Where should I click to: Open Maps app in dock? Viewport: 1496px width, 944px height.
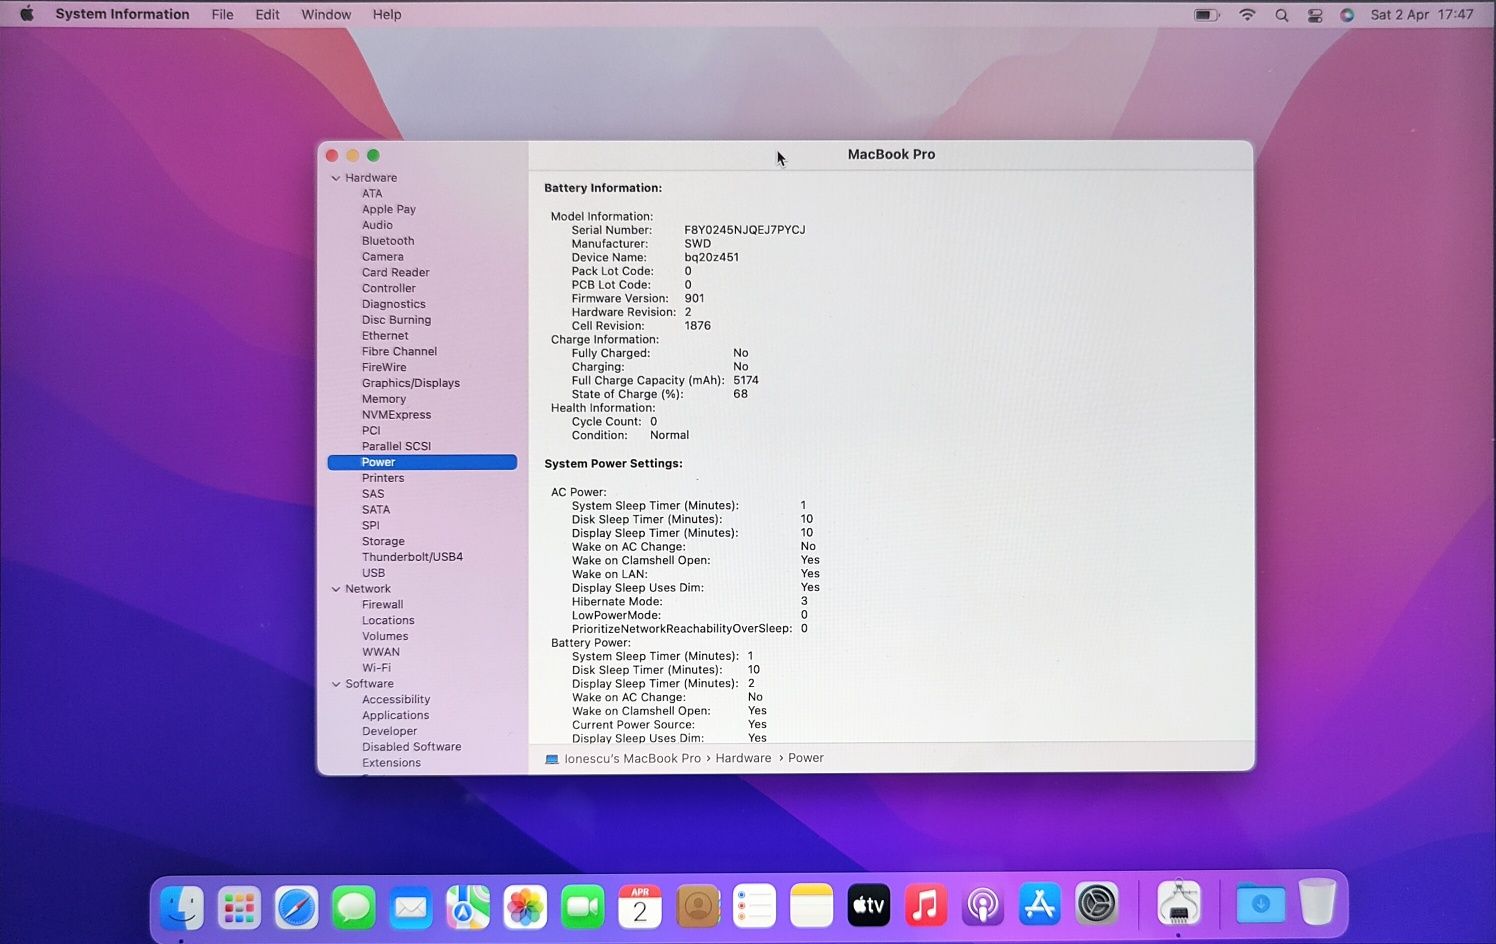(x=468, y=908)
